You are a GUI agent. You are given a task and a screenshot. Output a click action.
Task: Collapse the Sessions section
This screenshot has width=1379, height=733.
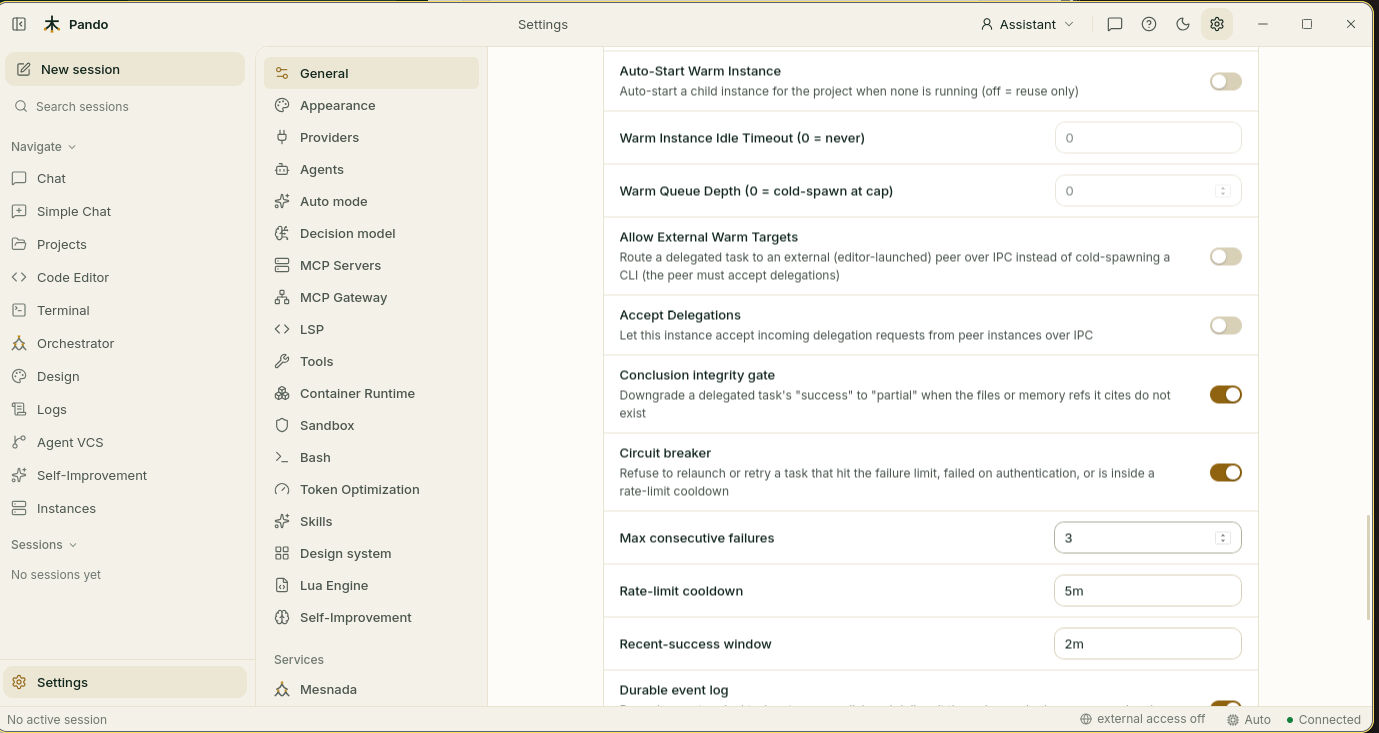(x=44, y=544)
